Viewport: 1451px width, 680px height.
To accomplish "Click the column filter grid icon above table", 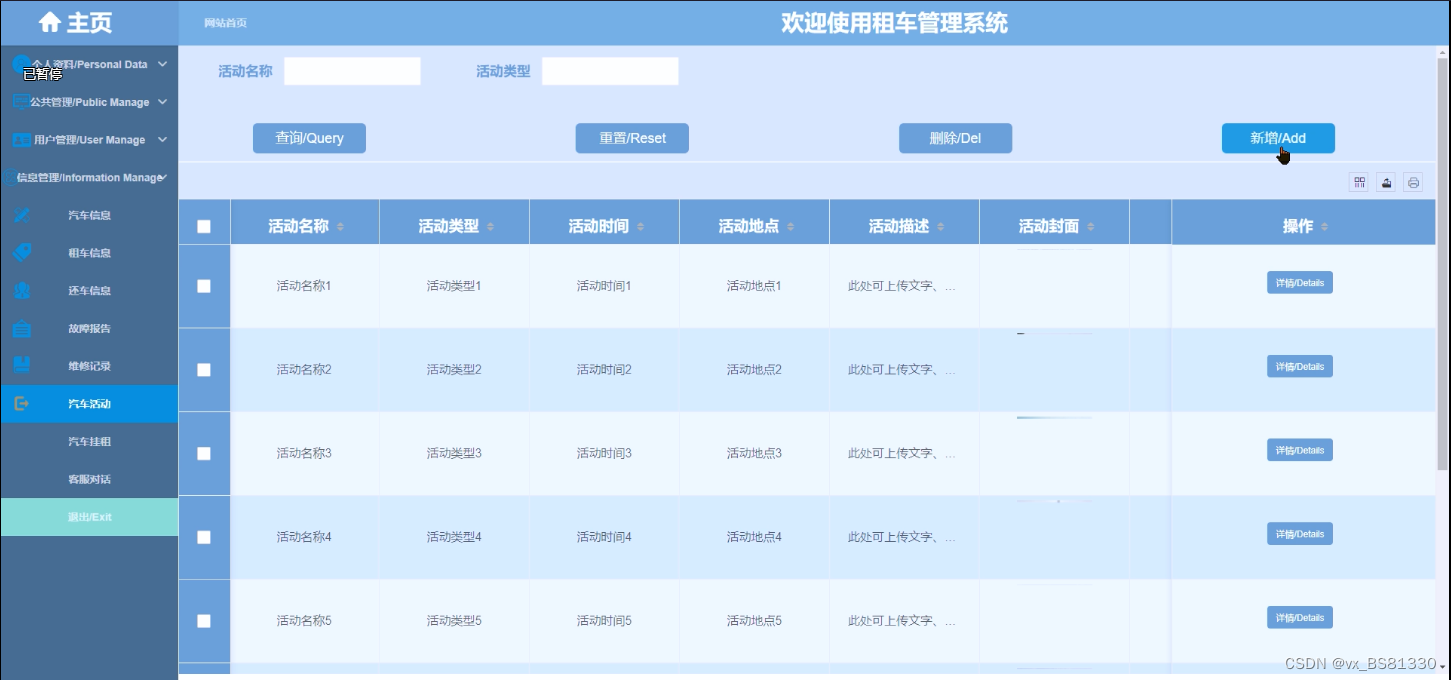I will pyautogui.click(x=1359, y=182).
